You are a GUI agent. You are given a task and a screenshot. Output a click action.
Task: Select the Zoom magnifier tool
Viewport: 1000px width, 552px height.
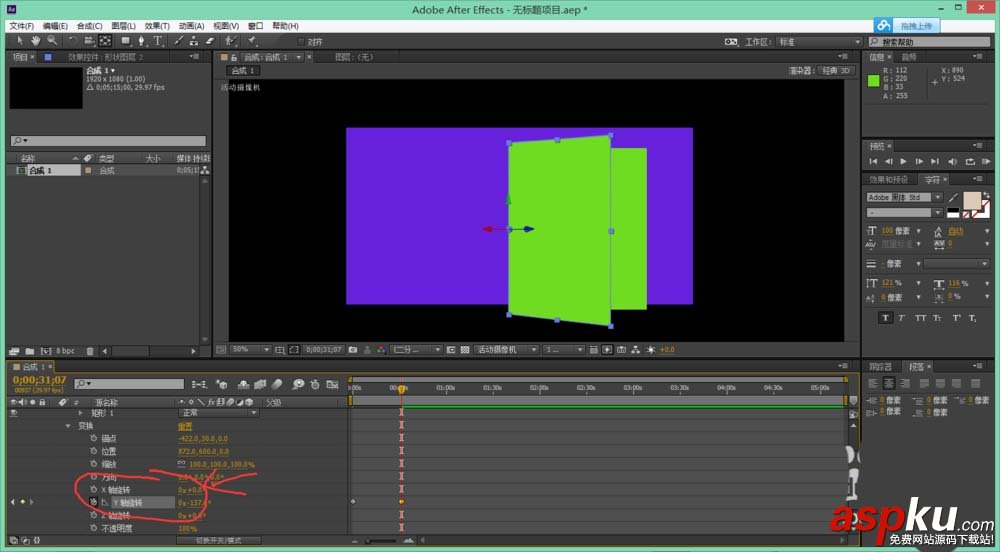[x=52, y=41]
